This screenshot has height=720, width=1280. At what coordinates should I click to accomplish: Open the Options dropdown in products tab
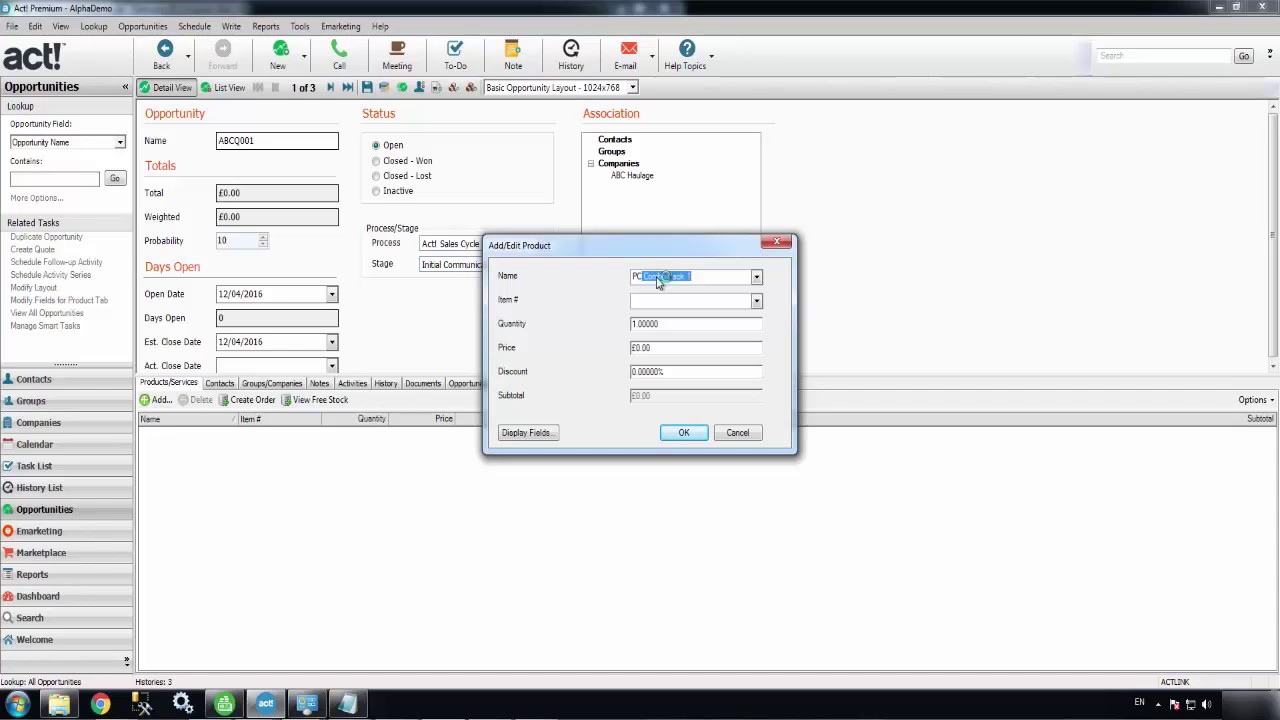[x=1256, y=400]
